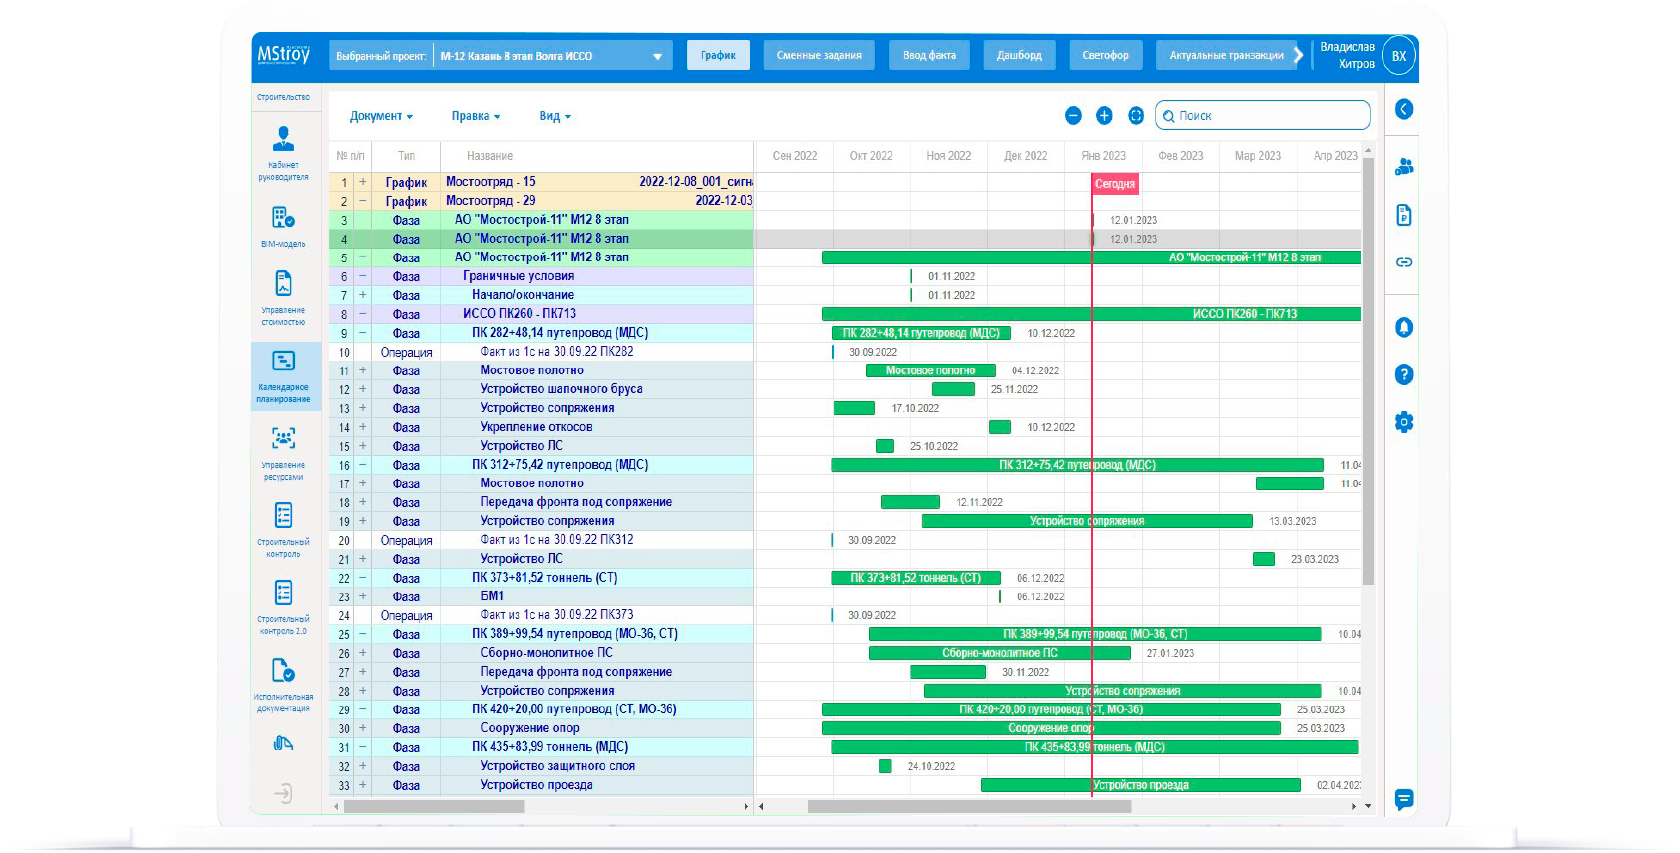Open the Правка dropdown menu
1680x853 pixels.
tap(476, 116)
